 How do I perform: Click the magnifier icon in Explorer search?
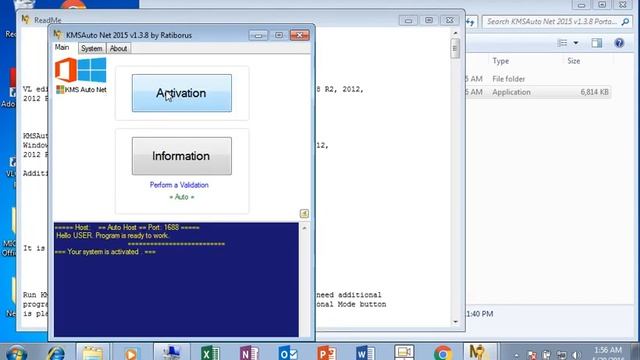click(625, 22)
